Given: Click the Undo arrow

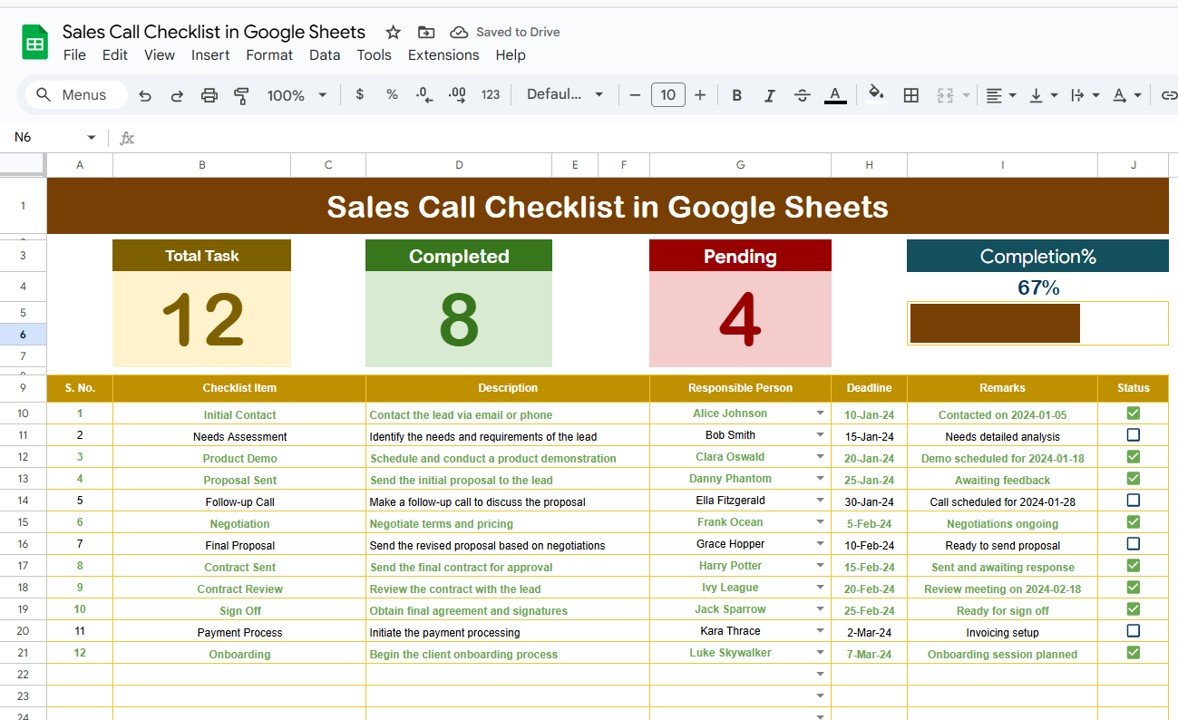Looking at the screenshot, I should tap(145, 95).
